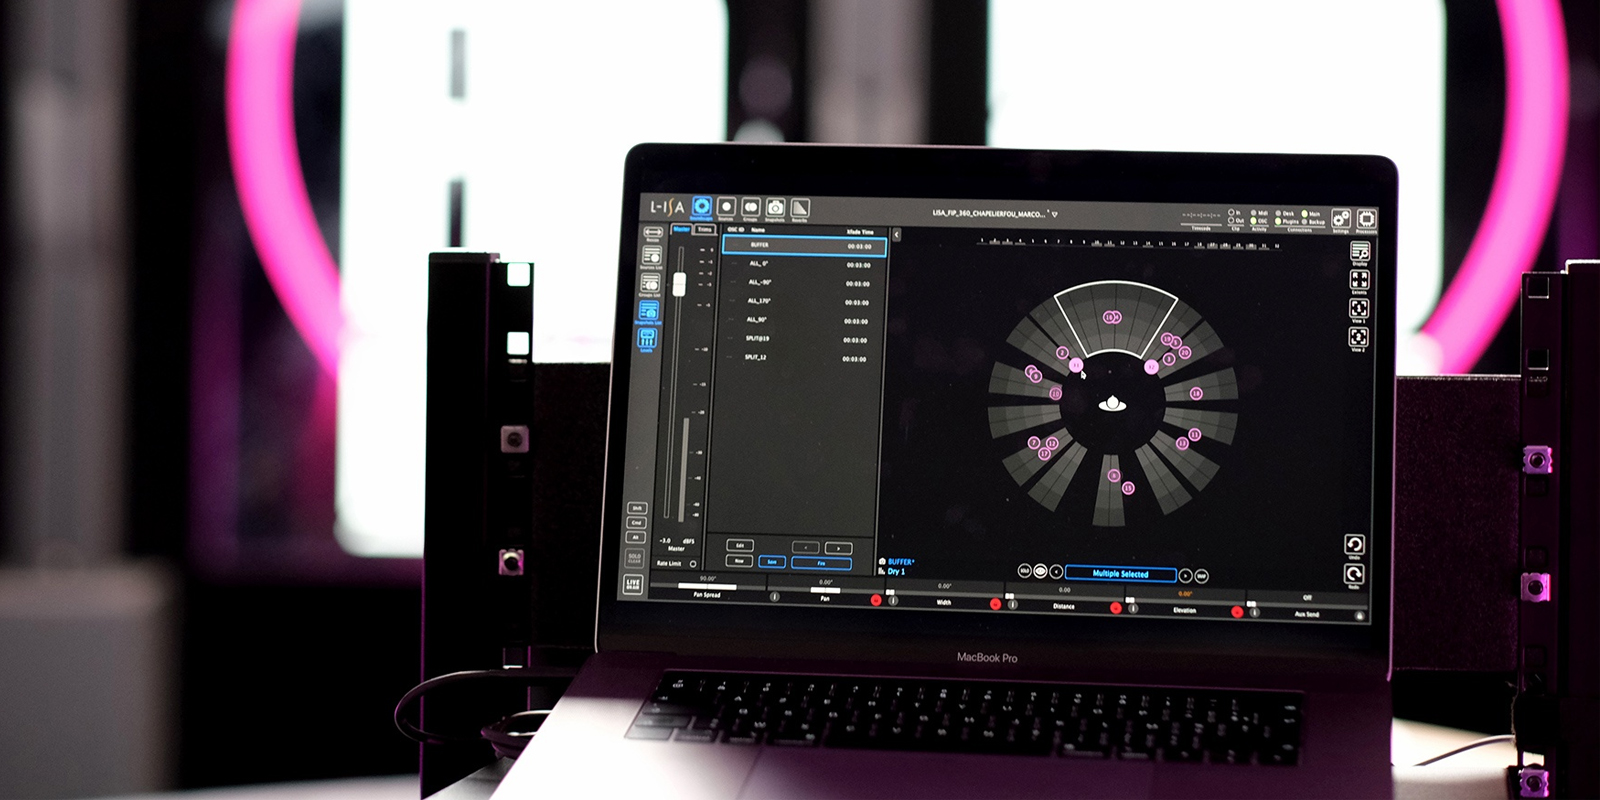Switch to the Trims tab
Image resolution: width=1600 pixels, height=800 pixels.
(x=705, y=230)
